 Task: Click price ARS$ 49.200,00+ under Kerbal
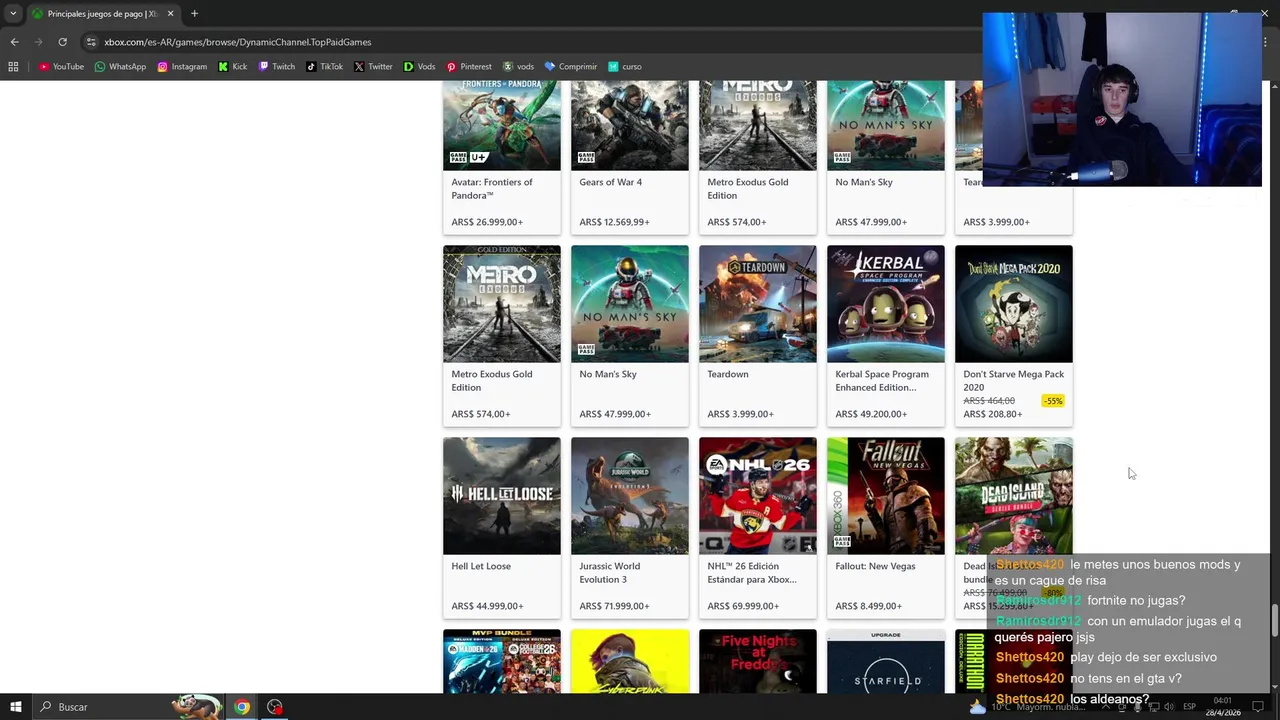[871, 414]
